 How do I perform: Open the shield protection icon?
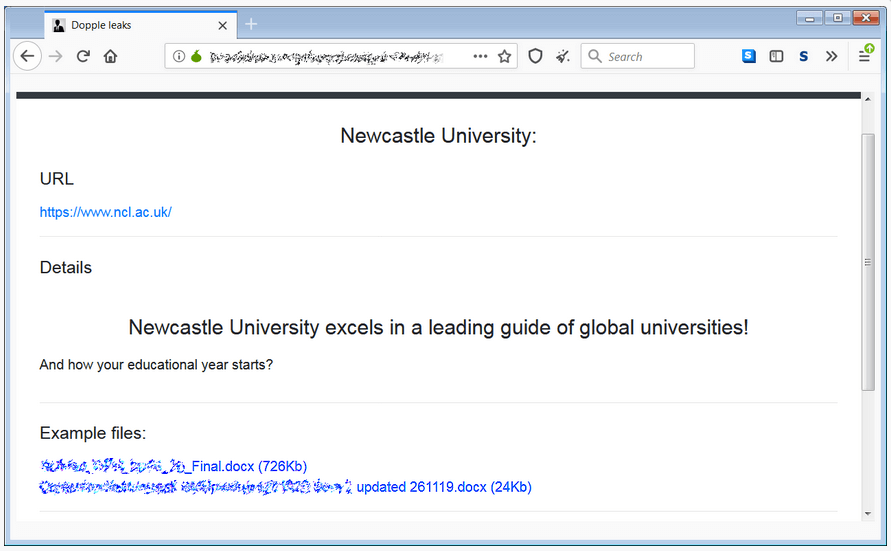[535, 57]
